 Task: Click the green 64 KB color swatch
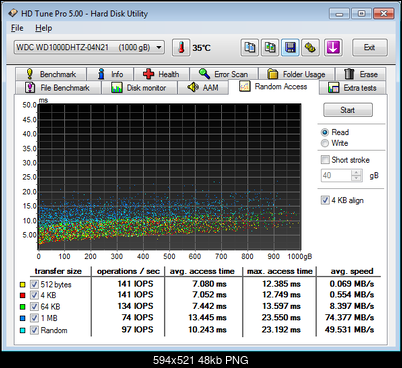click(x=22, y=307)
